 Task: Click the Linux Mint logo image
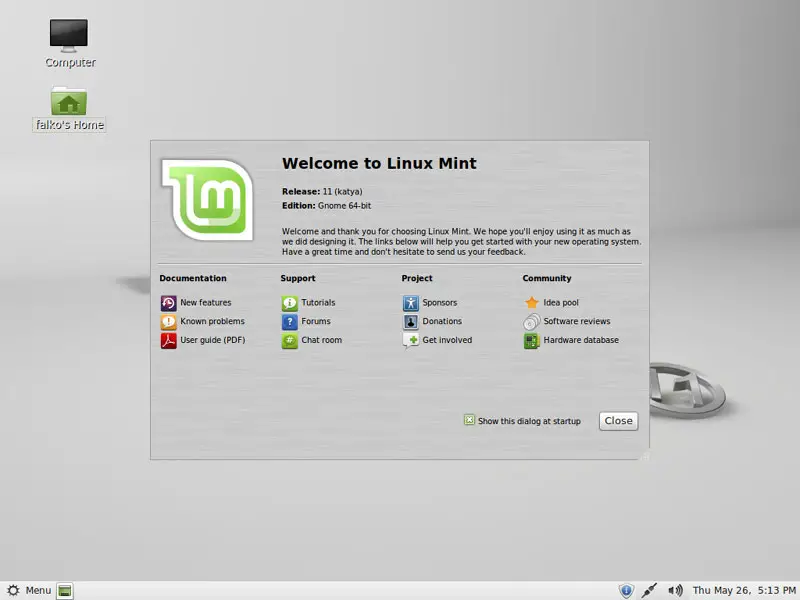point(207,199)
